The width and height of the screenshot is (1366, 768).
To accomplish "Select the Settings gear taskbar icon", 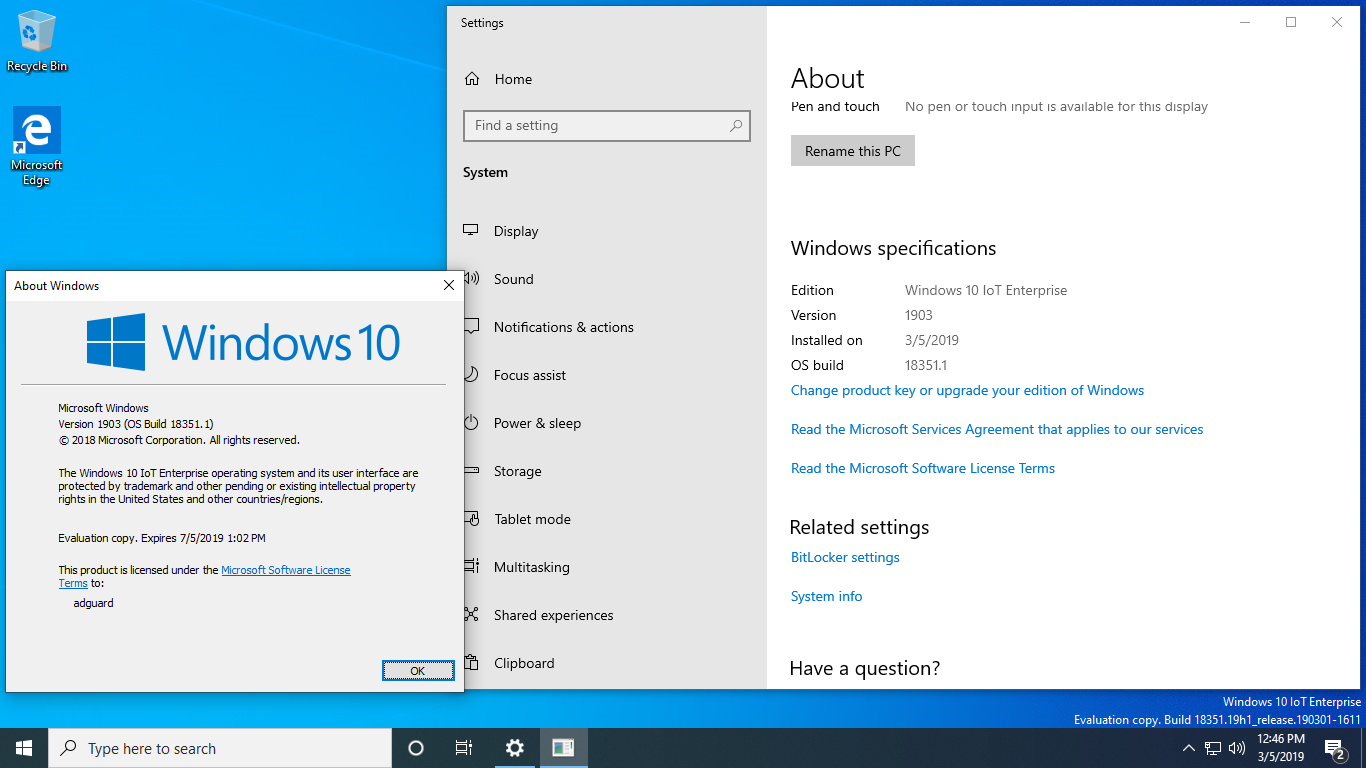I will 514,748.
